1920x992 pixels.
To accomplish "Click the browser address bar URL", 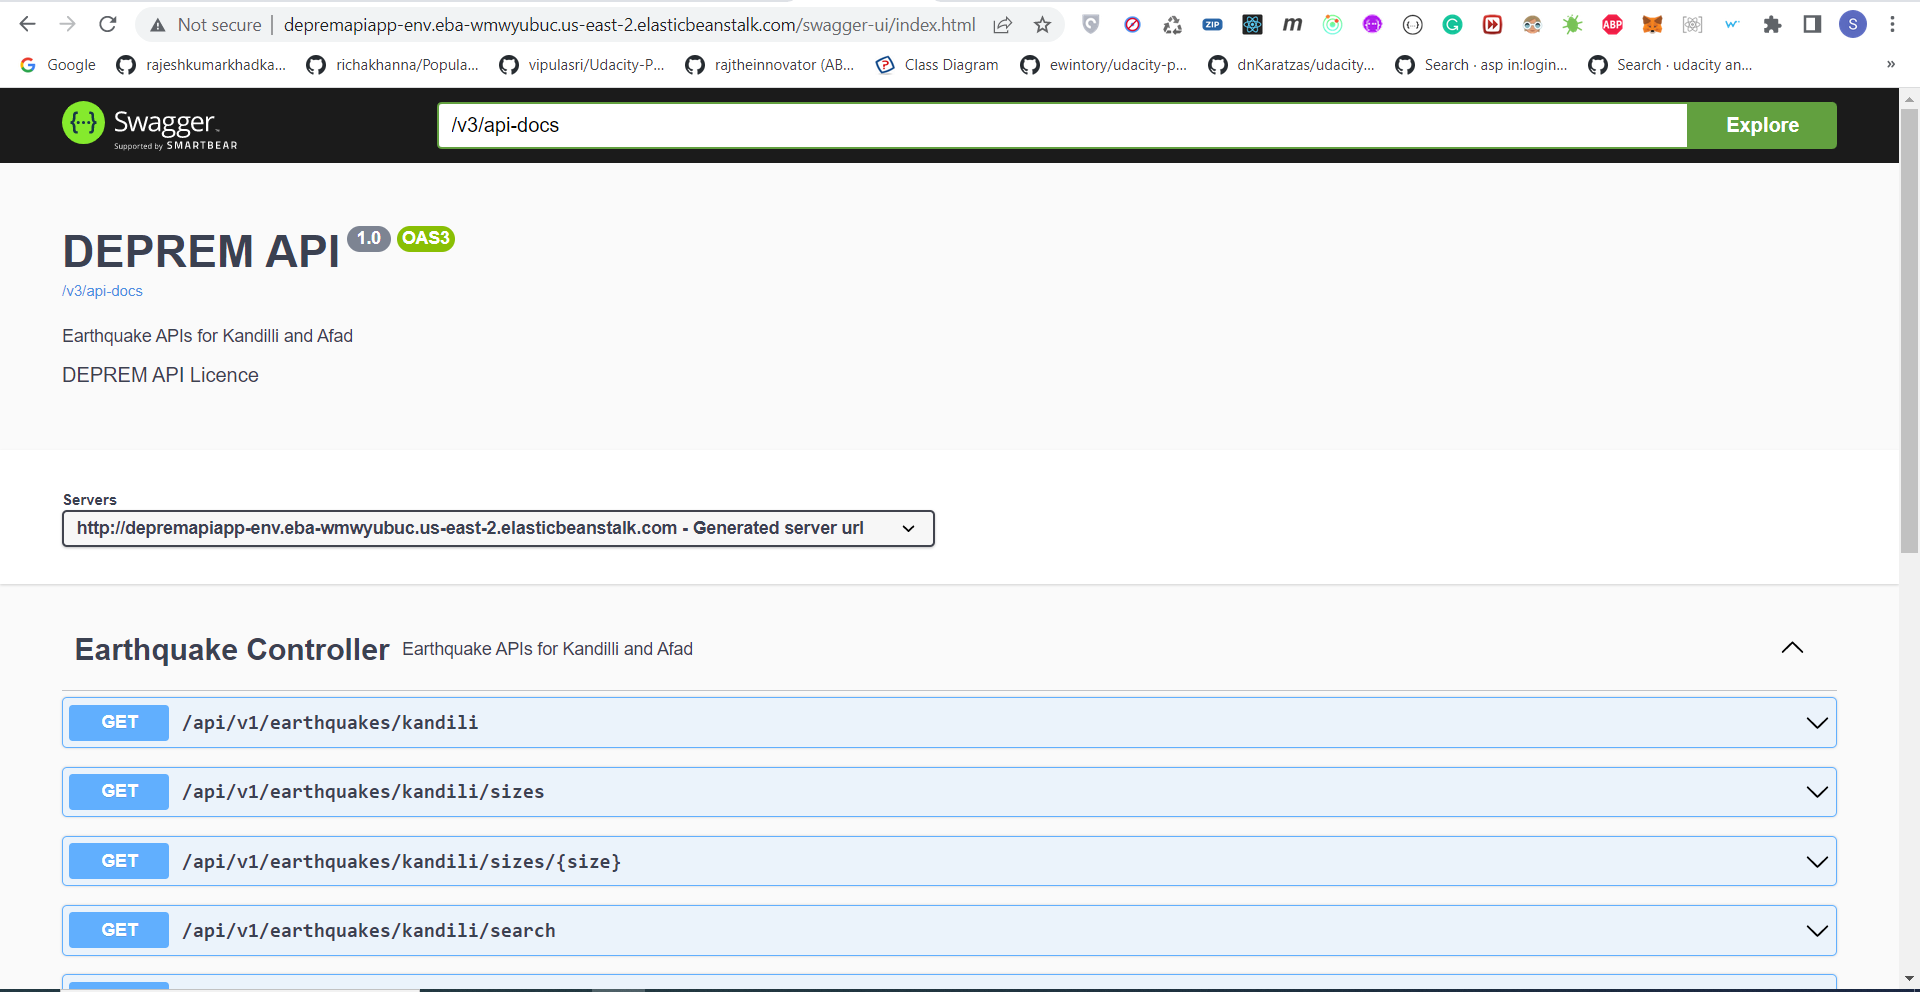I will coord(629,24).
